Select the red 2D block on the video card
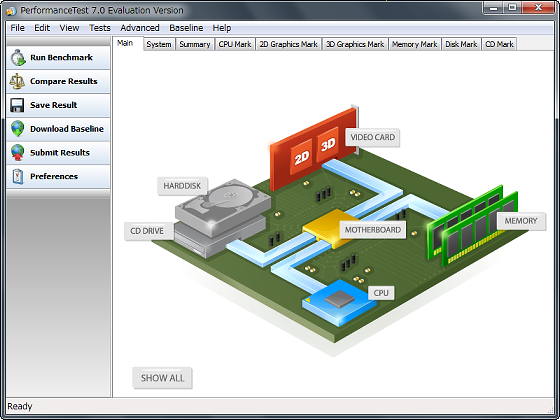 tap(301, 157)
